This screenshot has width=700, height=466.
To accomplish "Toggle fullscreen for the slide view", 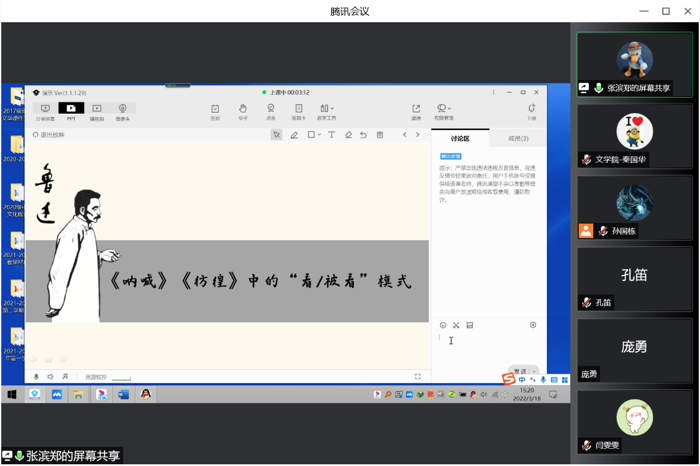I will click(x=418, y=377).
